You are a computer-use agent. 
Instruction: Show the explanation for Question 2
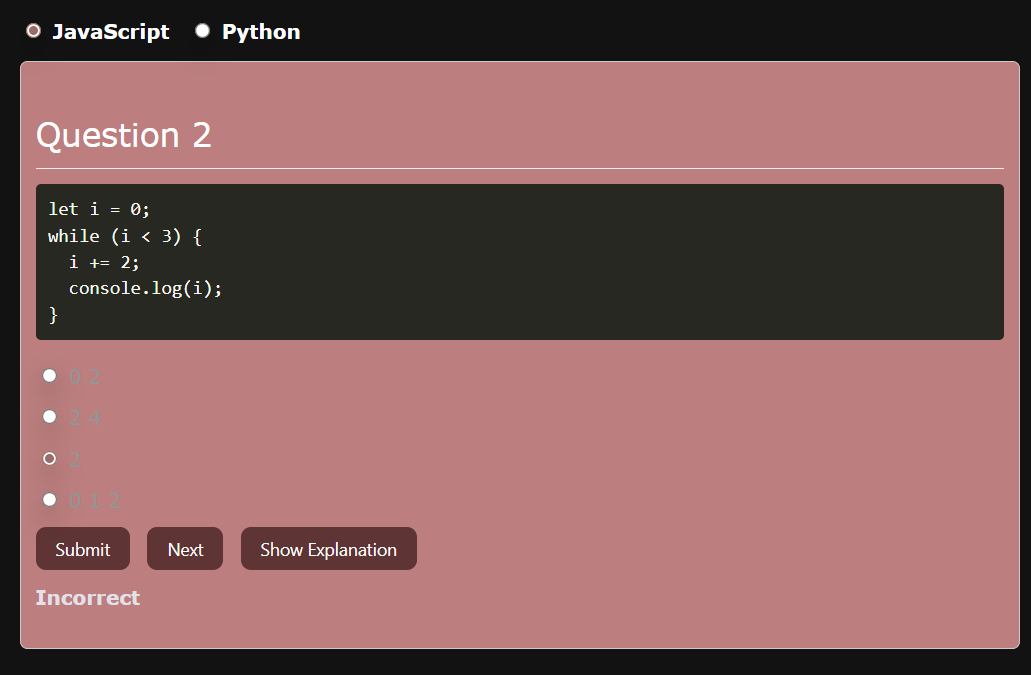(x=328, y=548)
